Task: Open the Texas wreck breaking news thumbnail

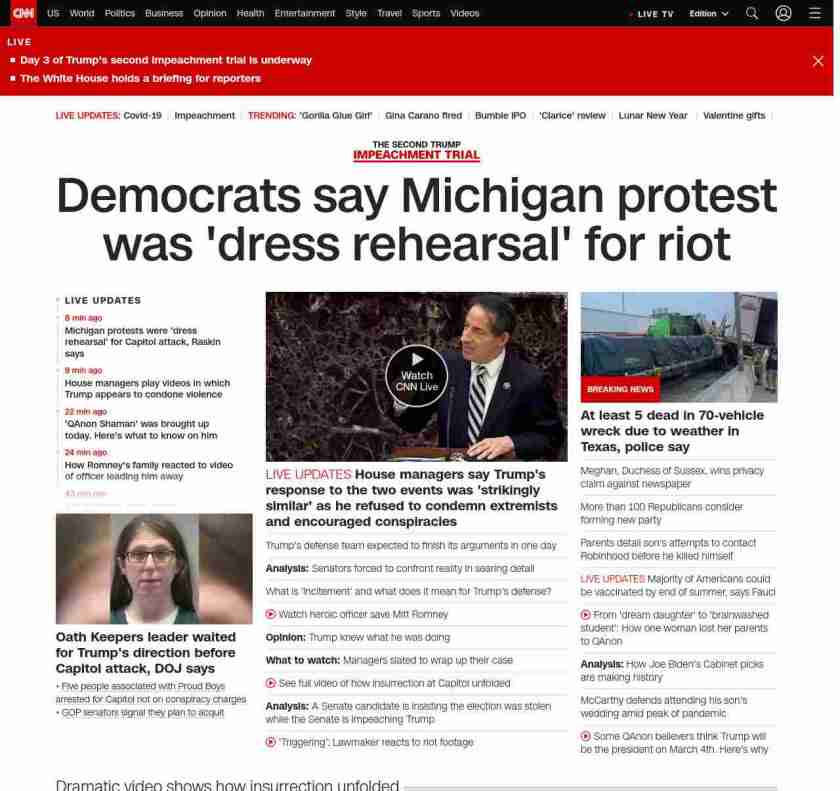Action: [x=679, y=347]
